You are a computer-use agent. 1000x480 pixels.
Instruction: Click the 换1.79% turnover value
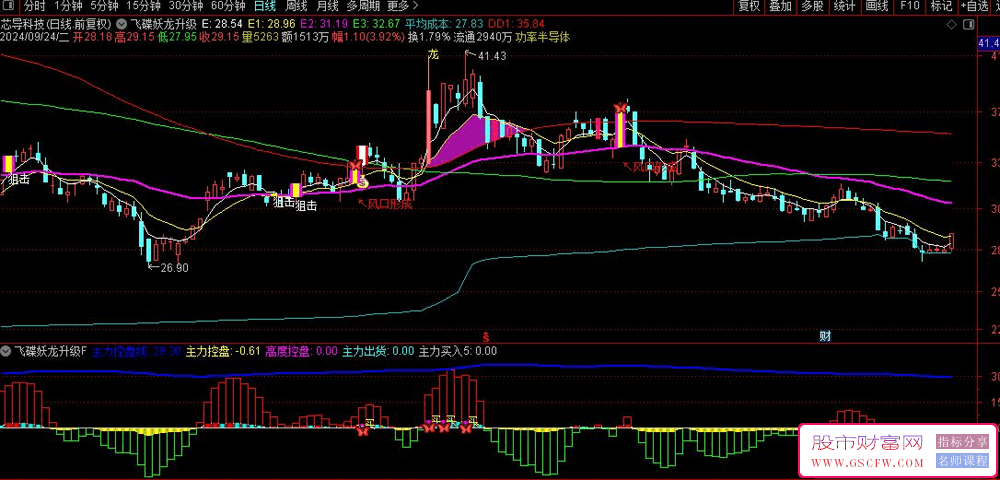[429, 37]
